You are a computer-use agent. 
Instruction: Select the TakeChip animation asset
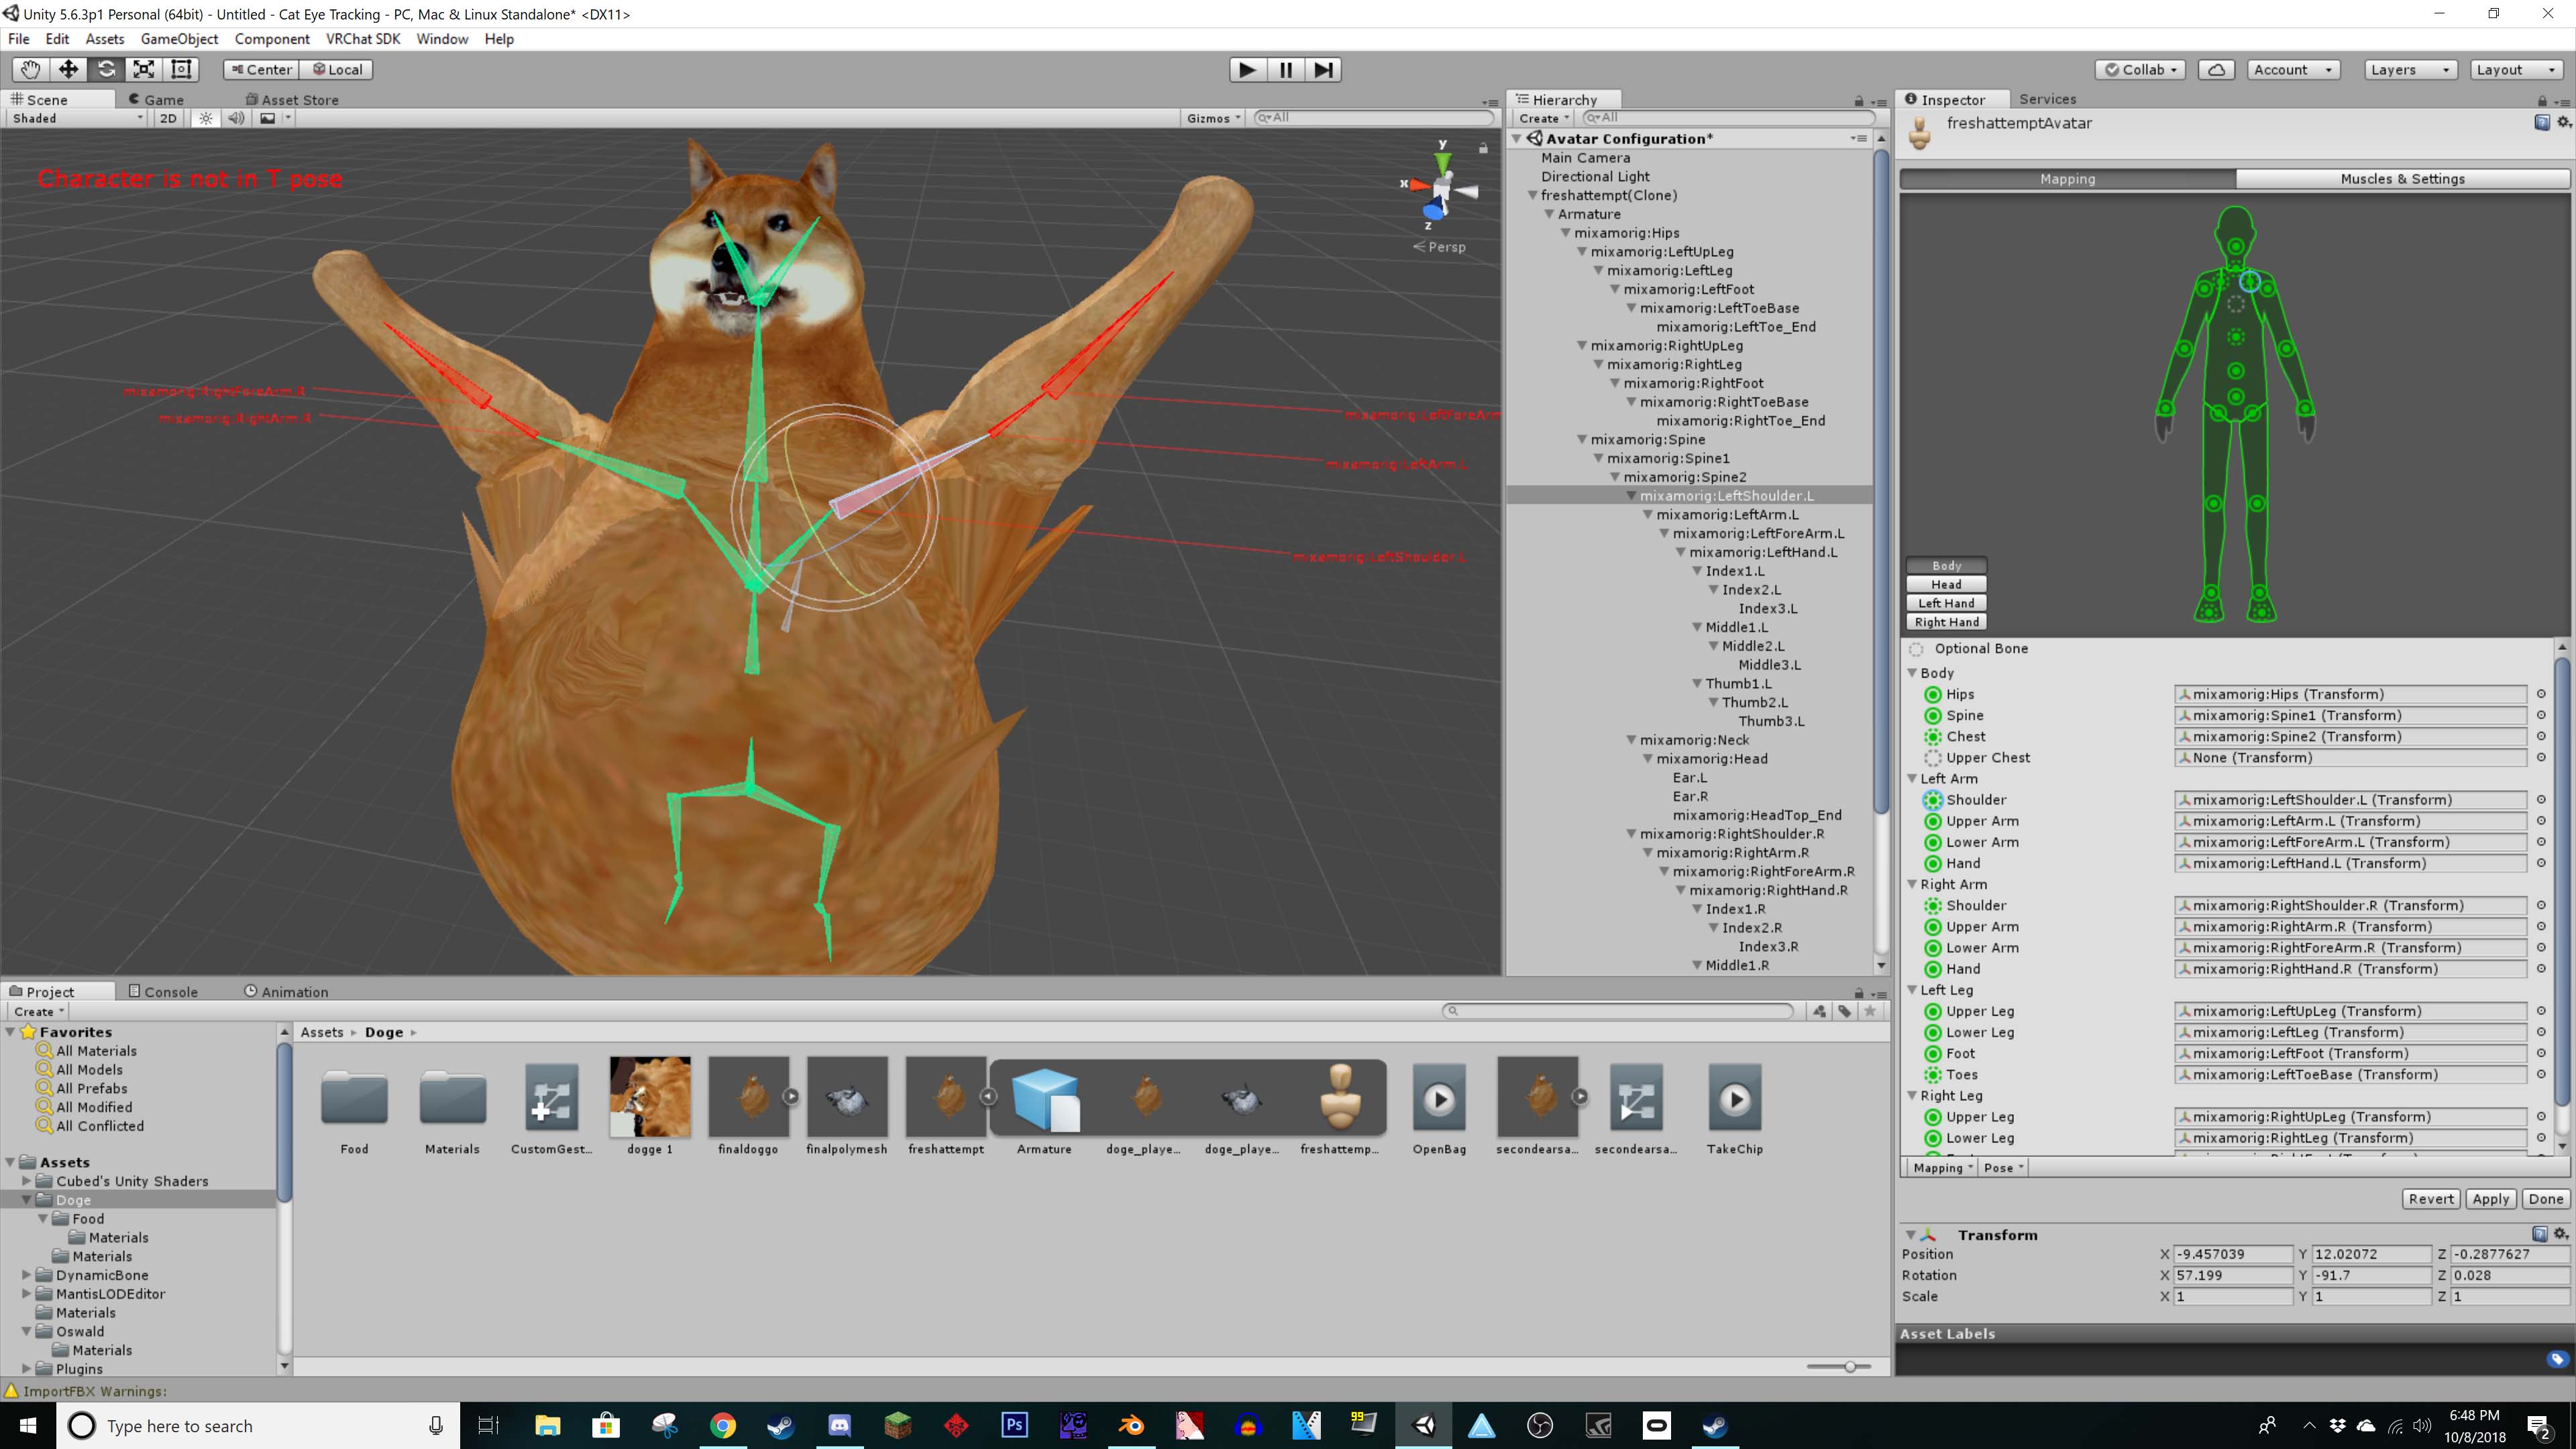pyautogui.click(x=1735, y=1105)
